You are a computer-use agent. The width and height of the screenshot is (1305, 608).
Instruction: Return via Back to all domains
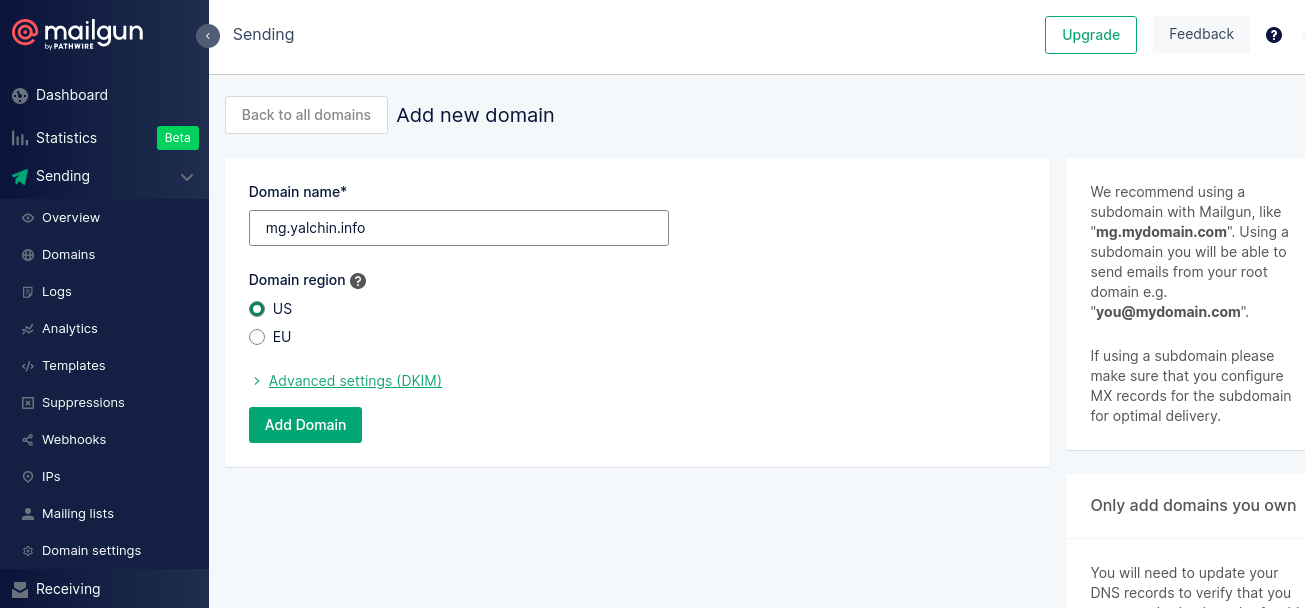click(x=306, y=115)
